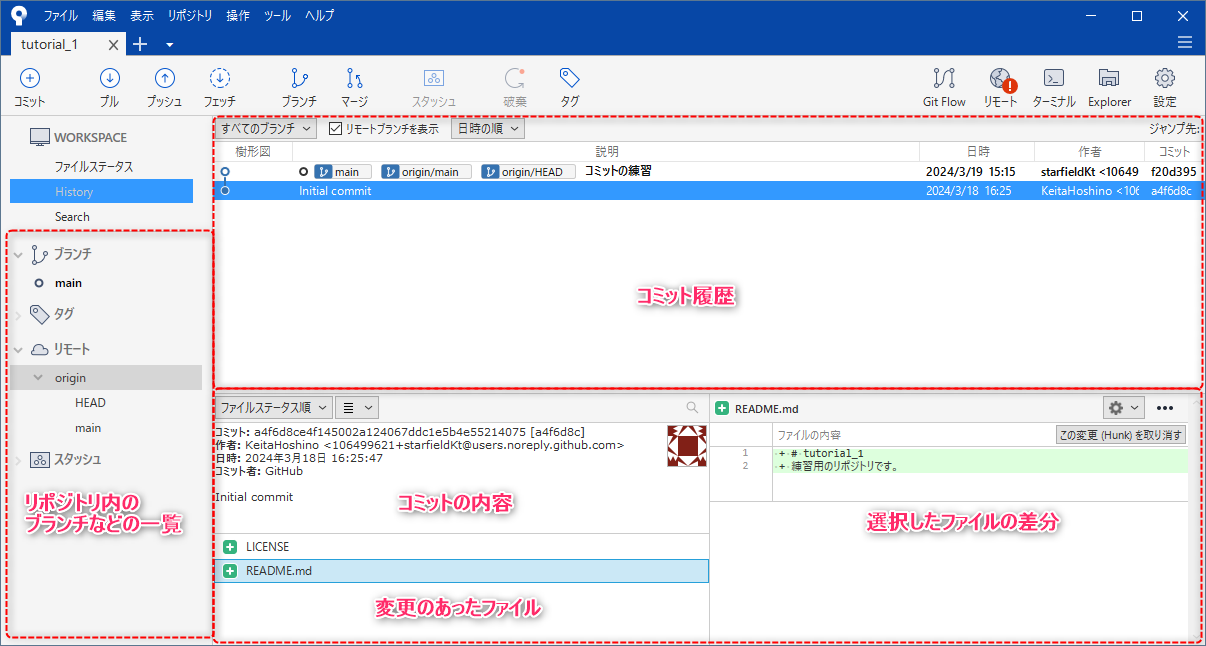Collapse the origin remote tree node
The image size is (1206, 646).
(38, 378)
